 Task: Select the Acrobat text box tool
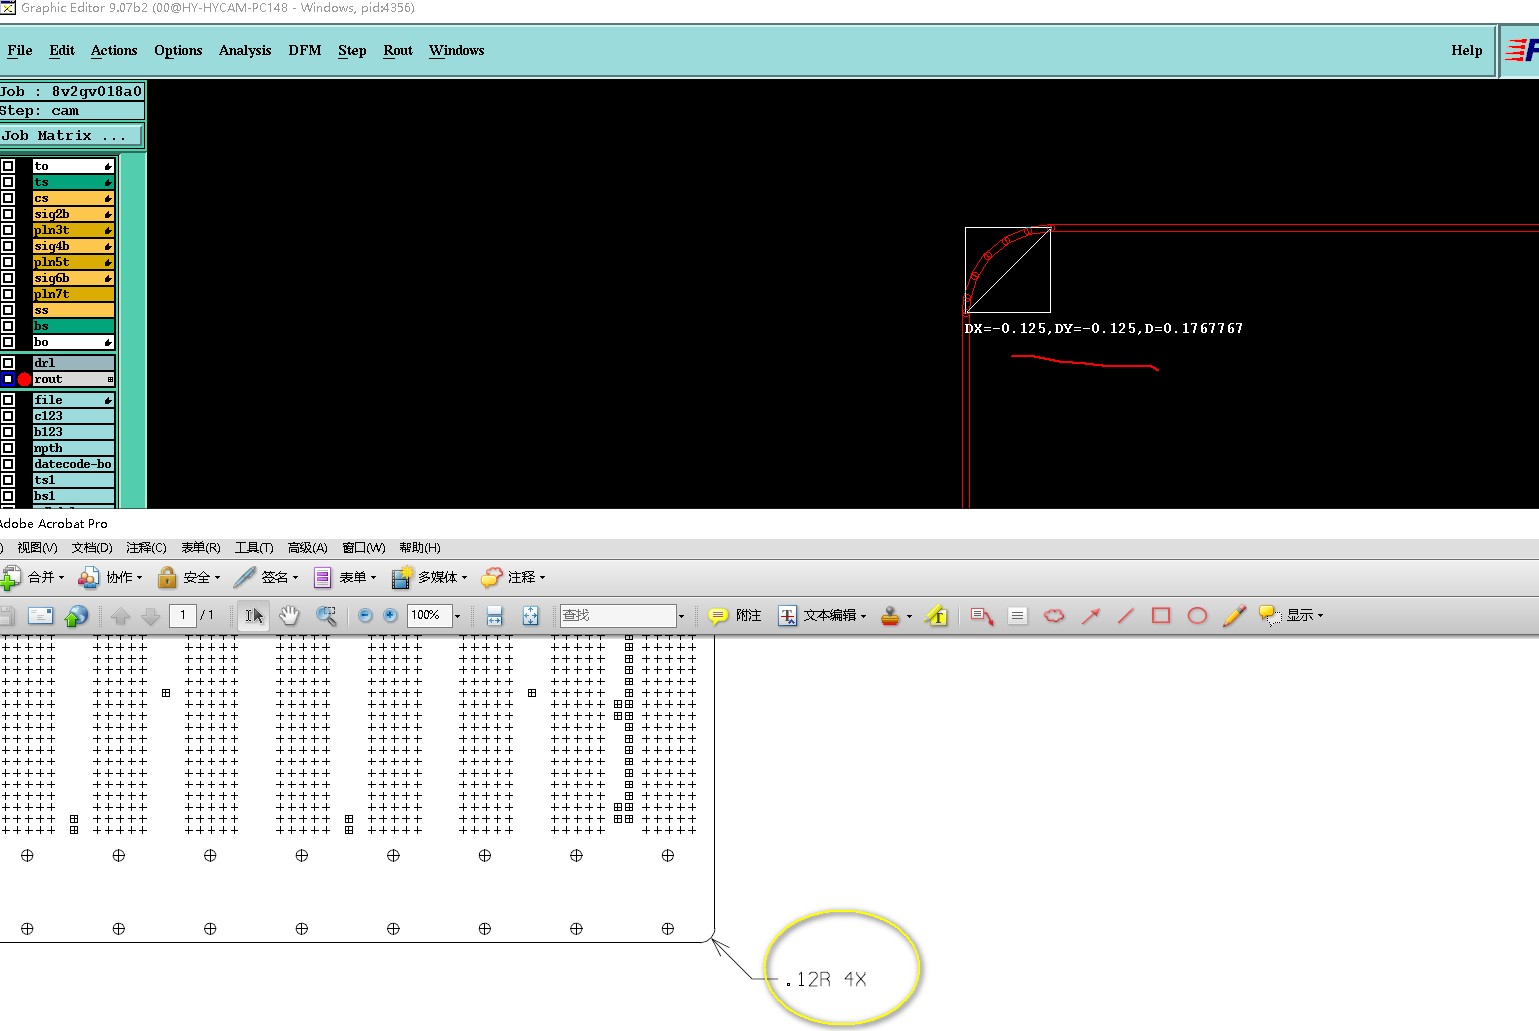pos(1017,616)
